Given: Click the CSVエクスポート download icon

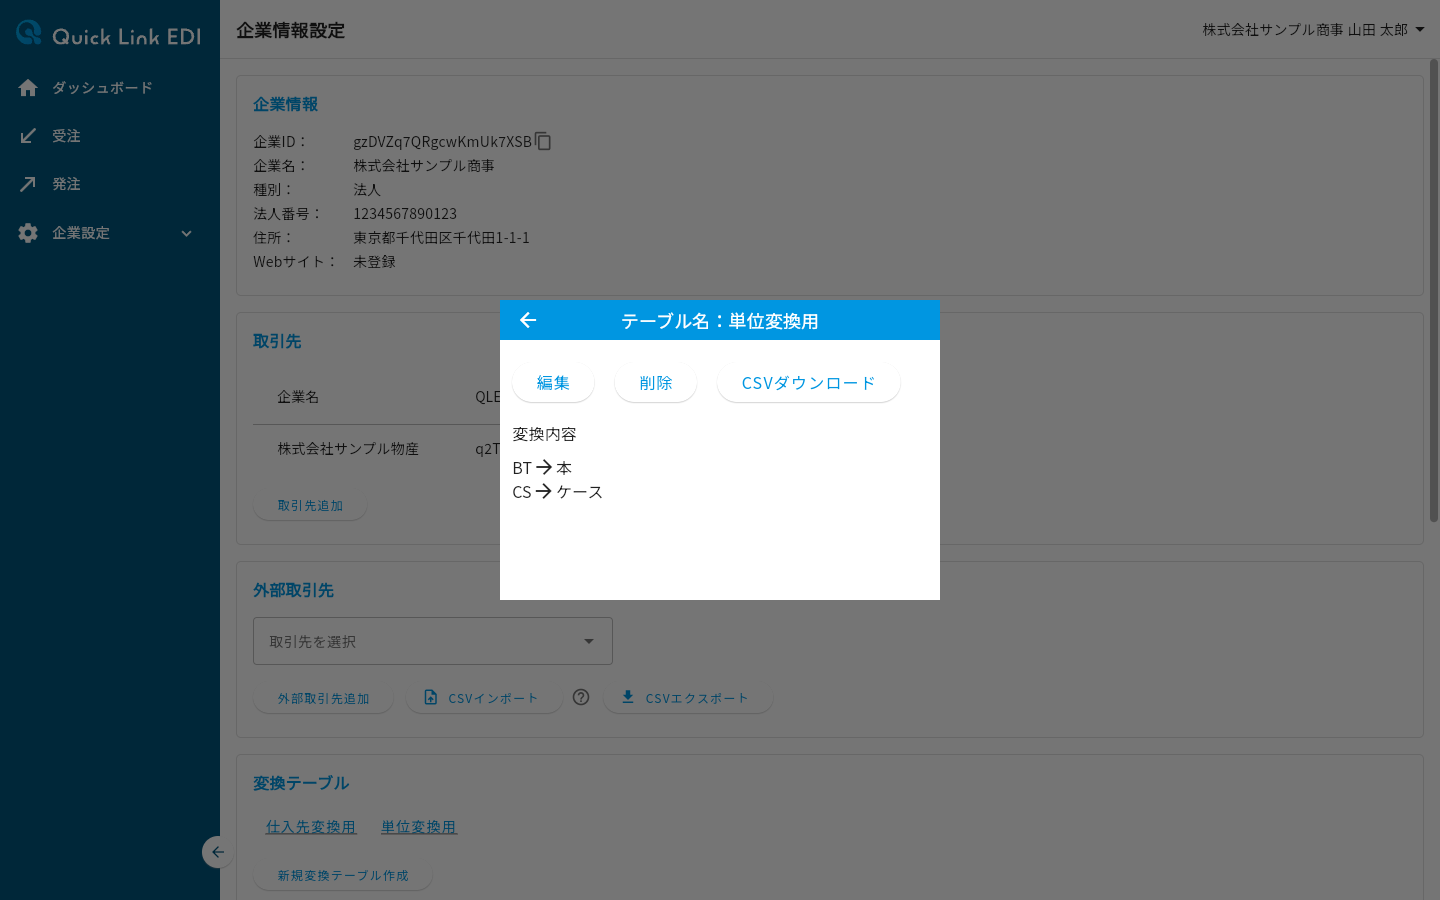Looking at the screenshot, I should click(628, 697).
